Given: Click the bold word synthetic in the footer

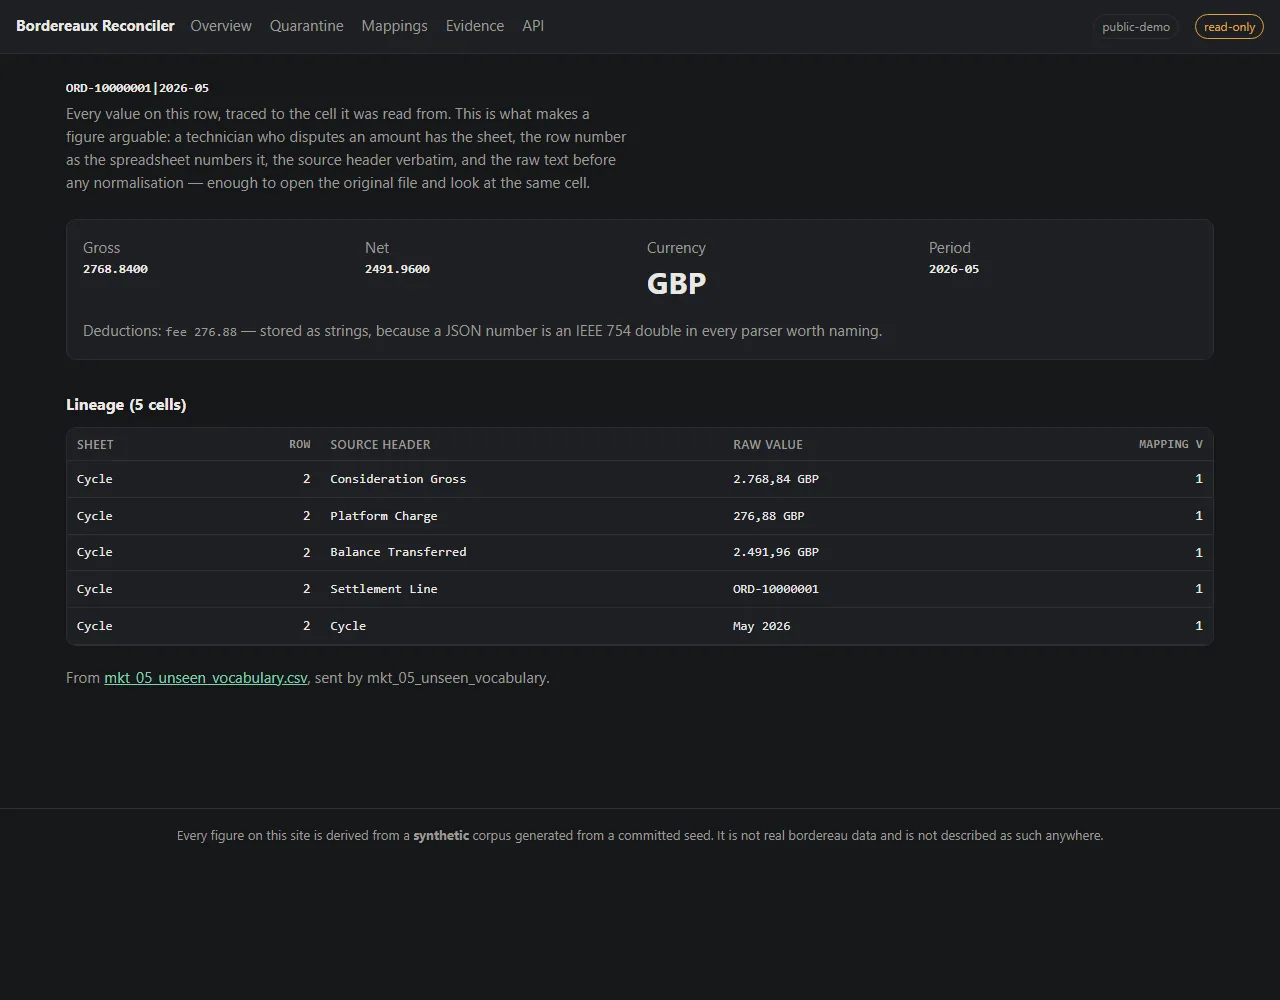Looking at the screenshot, I should point(441,835).
